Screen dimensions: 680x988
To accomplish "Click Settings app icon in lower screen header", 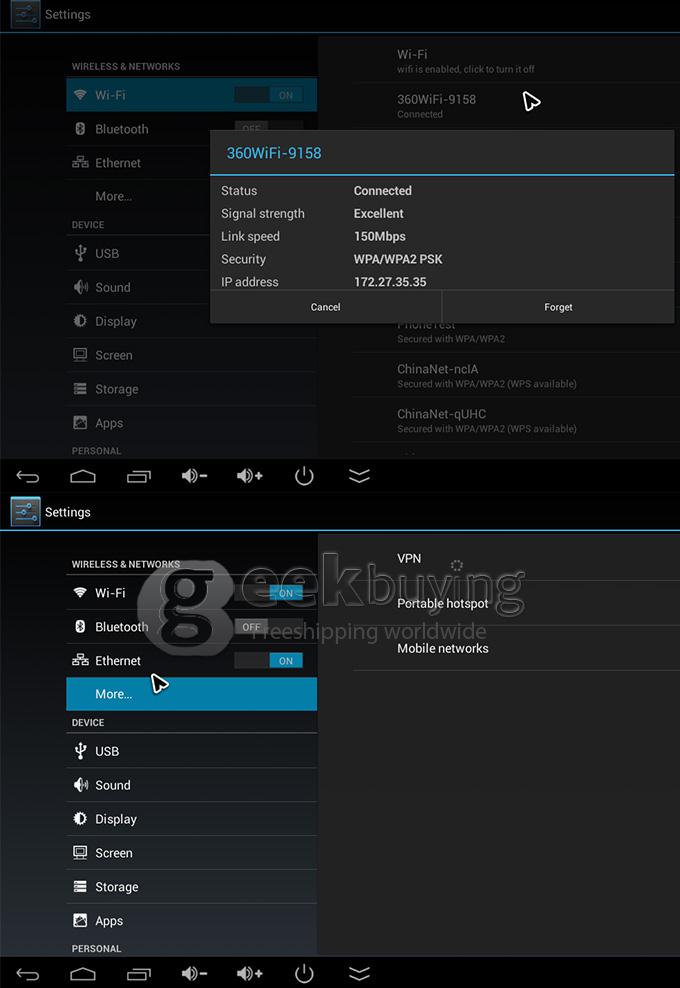I will 25,512.
